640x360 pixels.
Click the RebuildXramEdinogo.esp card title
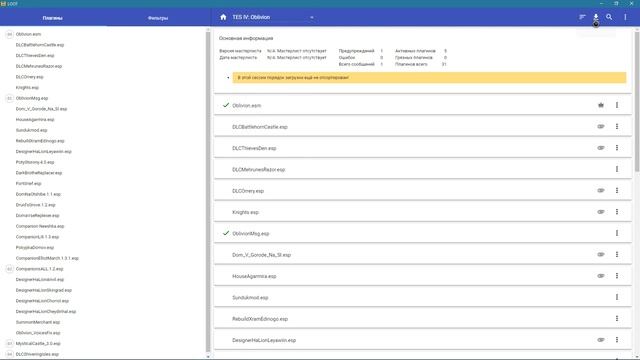tap(260, 319)
